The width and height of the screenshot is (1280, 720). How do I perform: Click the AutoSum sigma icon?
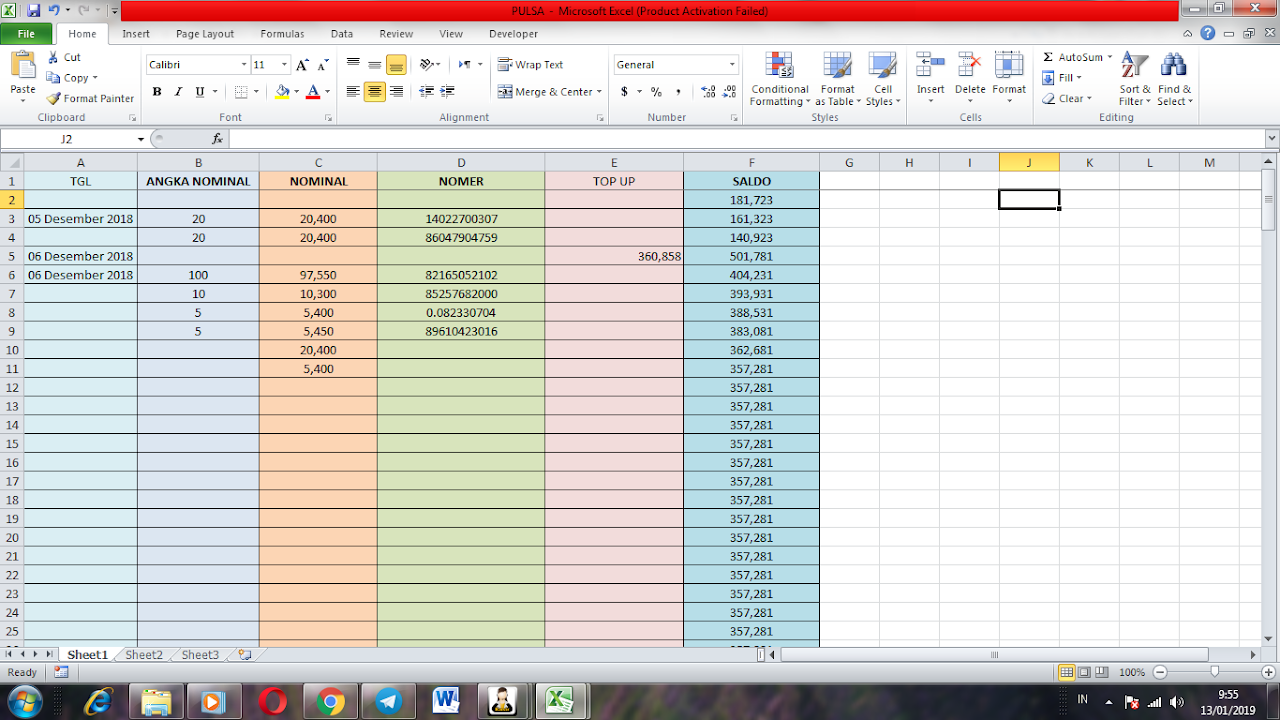pyautogui.click(x=1048, y=57)
